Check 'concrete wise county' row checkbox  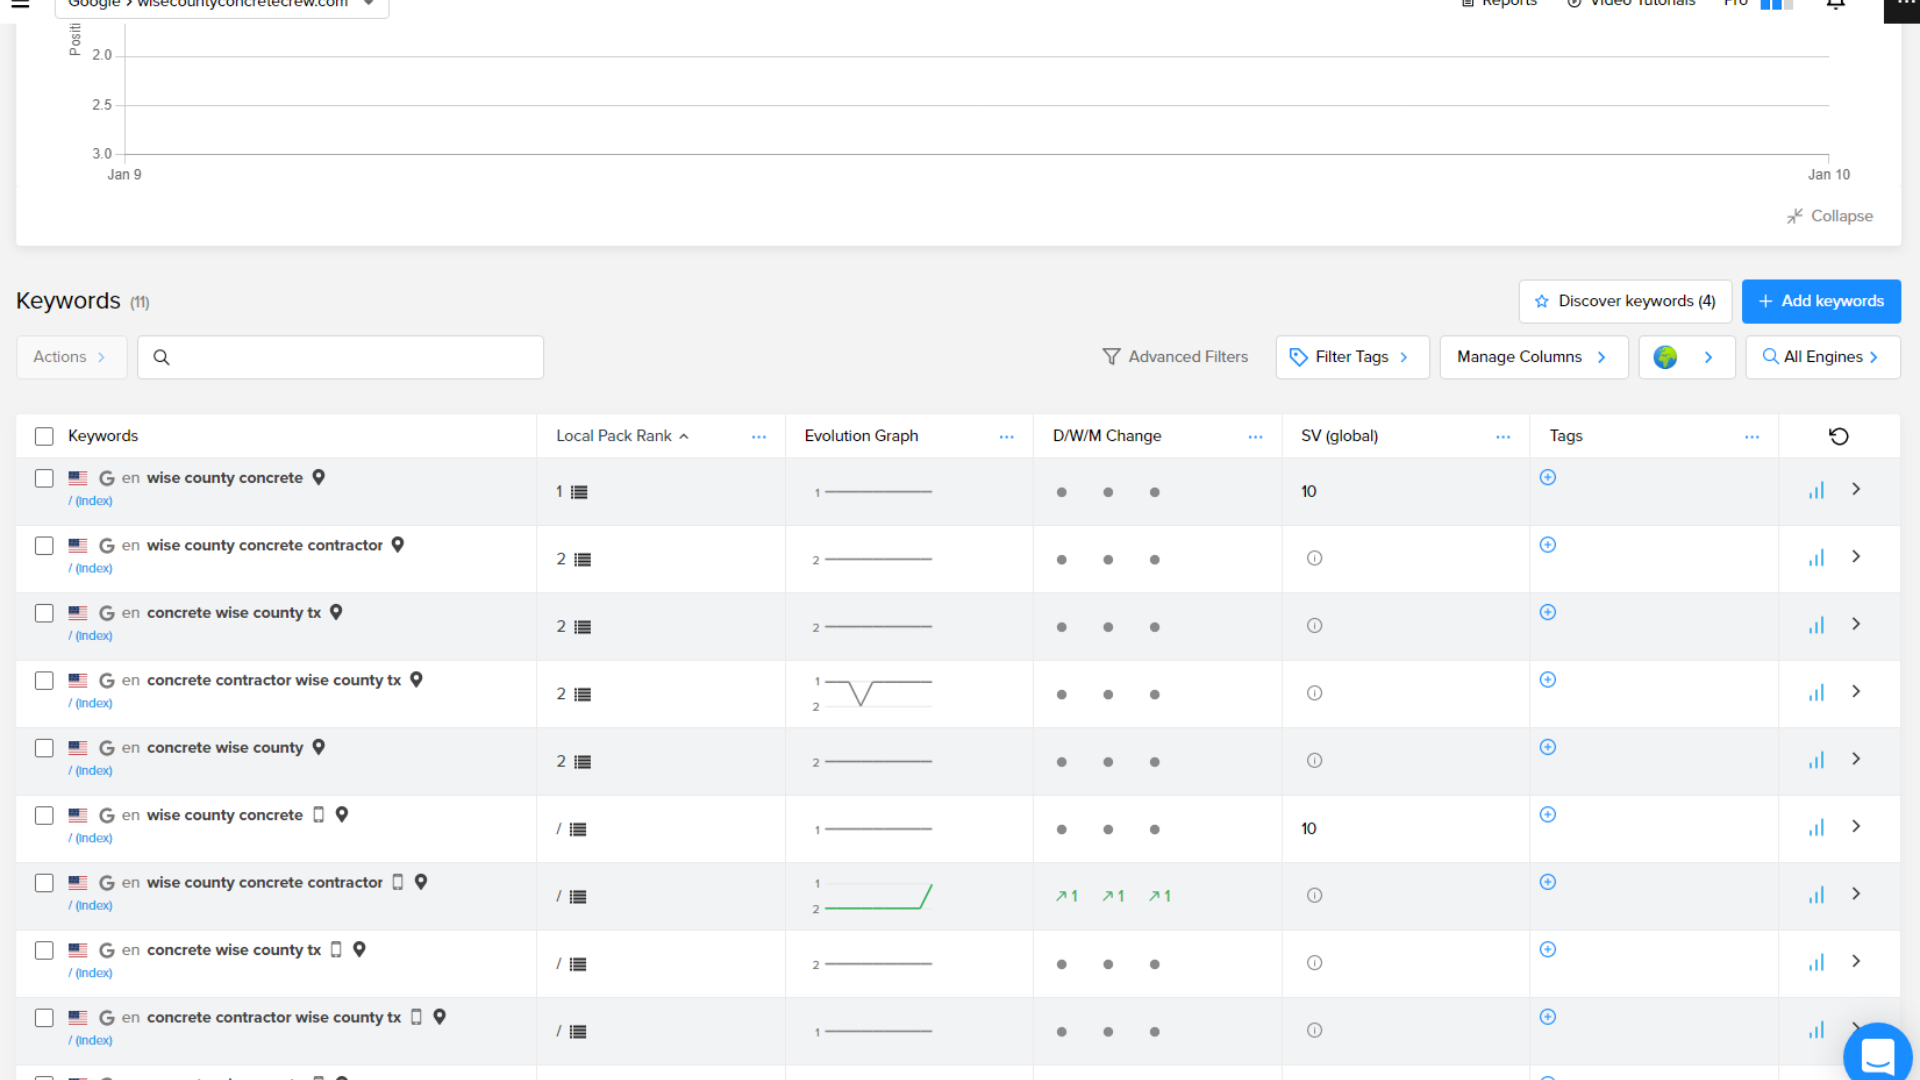click(x=44, y=748)
